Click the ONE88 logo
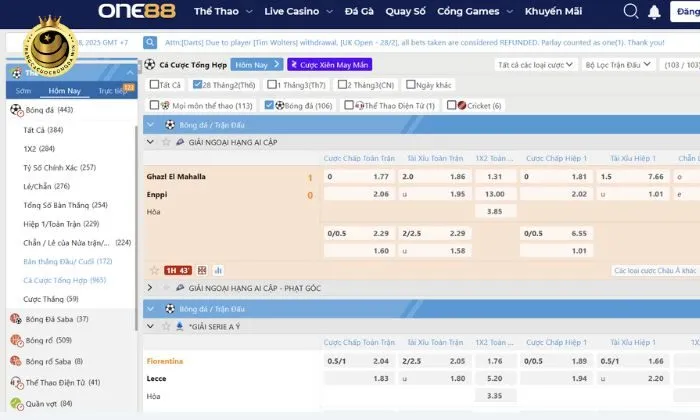Screen dimensions: 700x420 click(x=137, y=11)
